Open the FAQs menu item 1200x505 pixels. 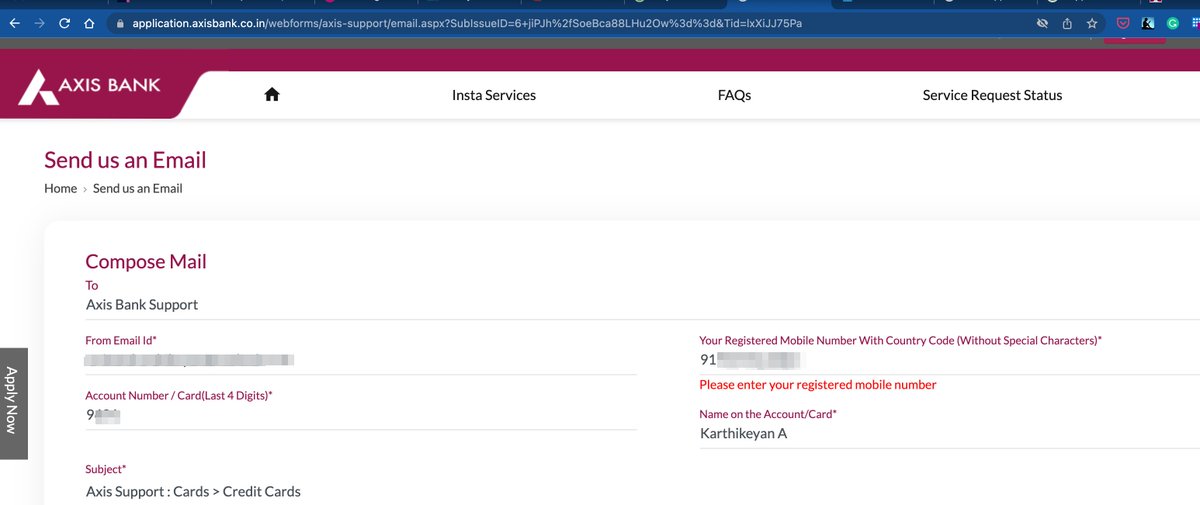tap(734, 95)
